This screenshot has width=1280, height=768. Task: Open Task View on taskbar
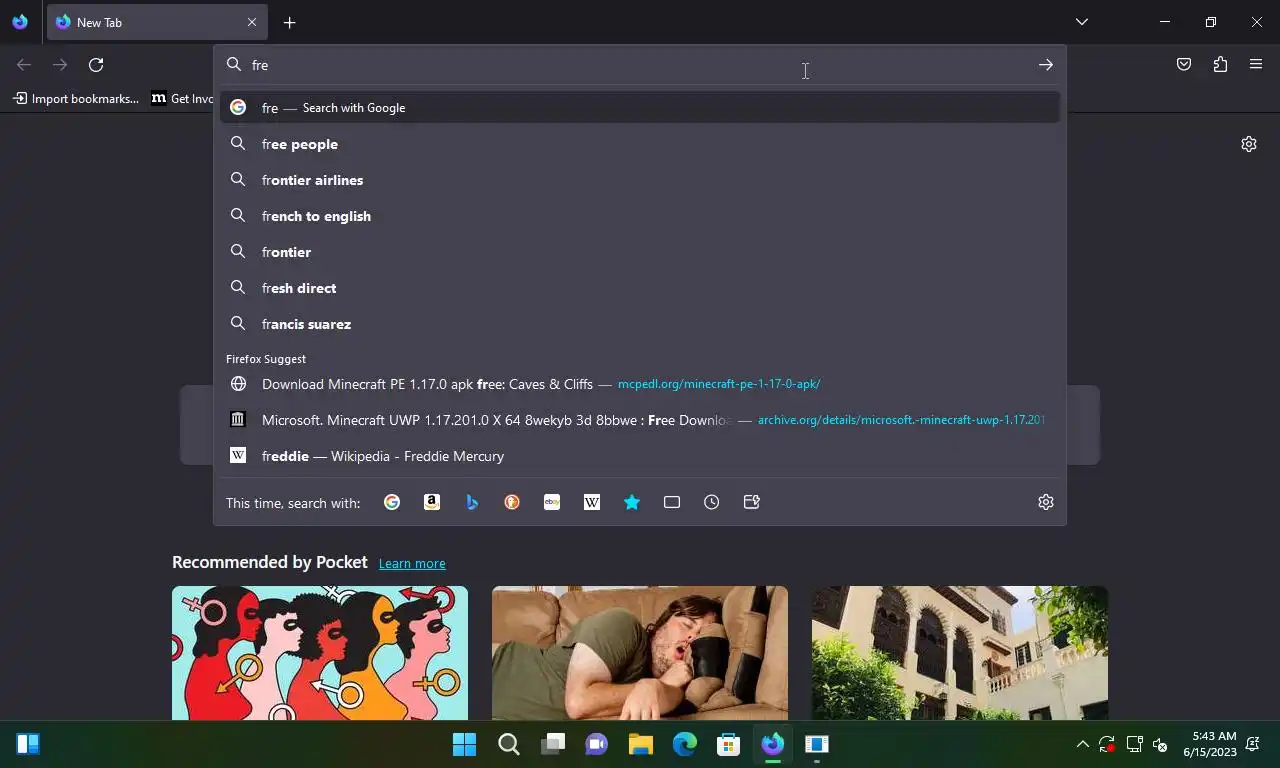coord(553,744)
